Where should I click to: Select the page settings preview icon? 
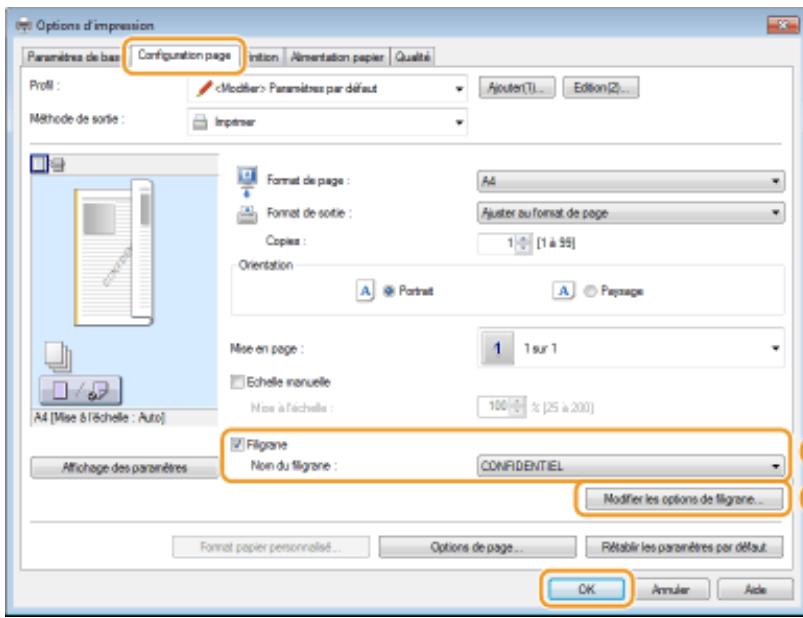click(39, 164)
